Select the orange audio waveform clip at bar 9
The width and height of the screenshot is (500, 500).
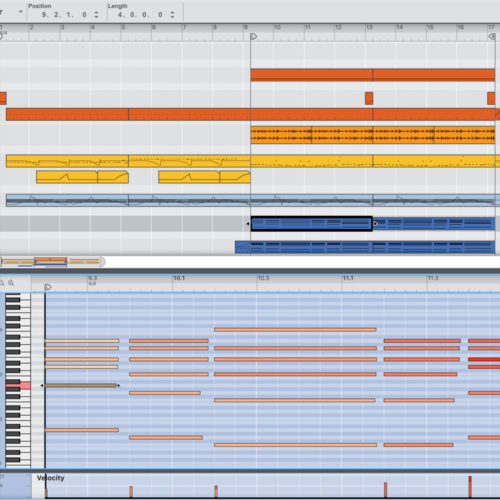click(x=281, y=135)
